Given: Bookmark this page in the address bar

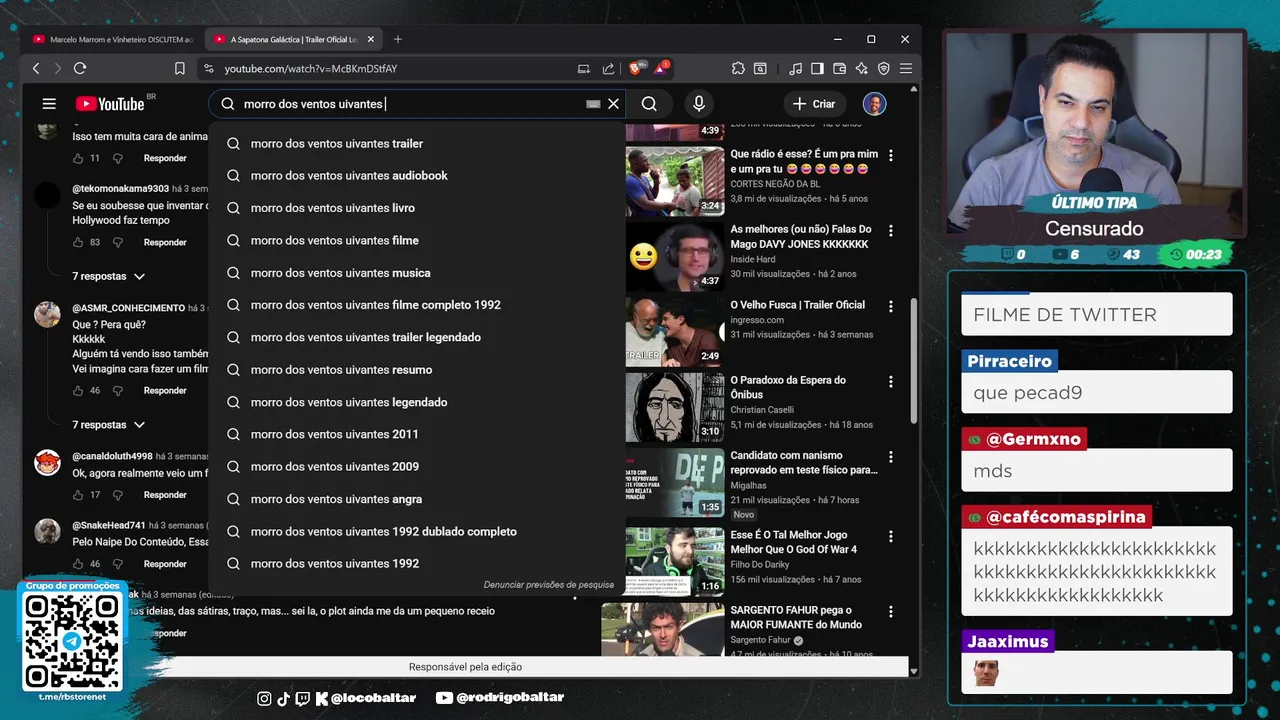Looking at the screenshot, I should [x=180, y=68].
